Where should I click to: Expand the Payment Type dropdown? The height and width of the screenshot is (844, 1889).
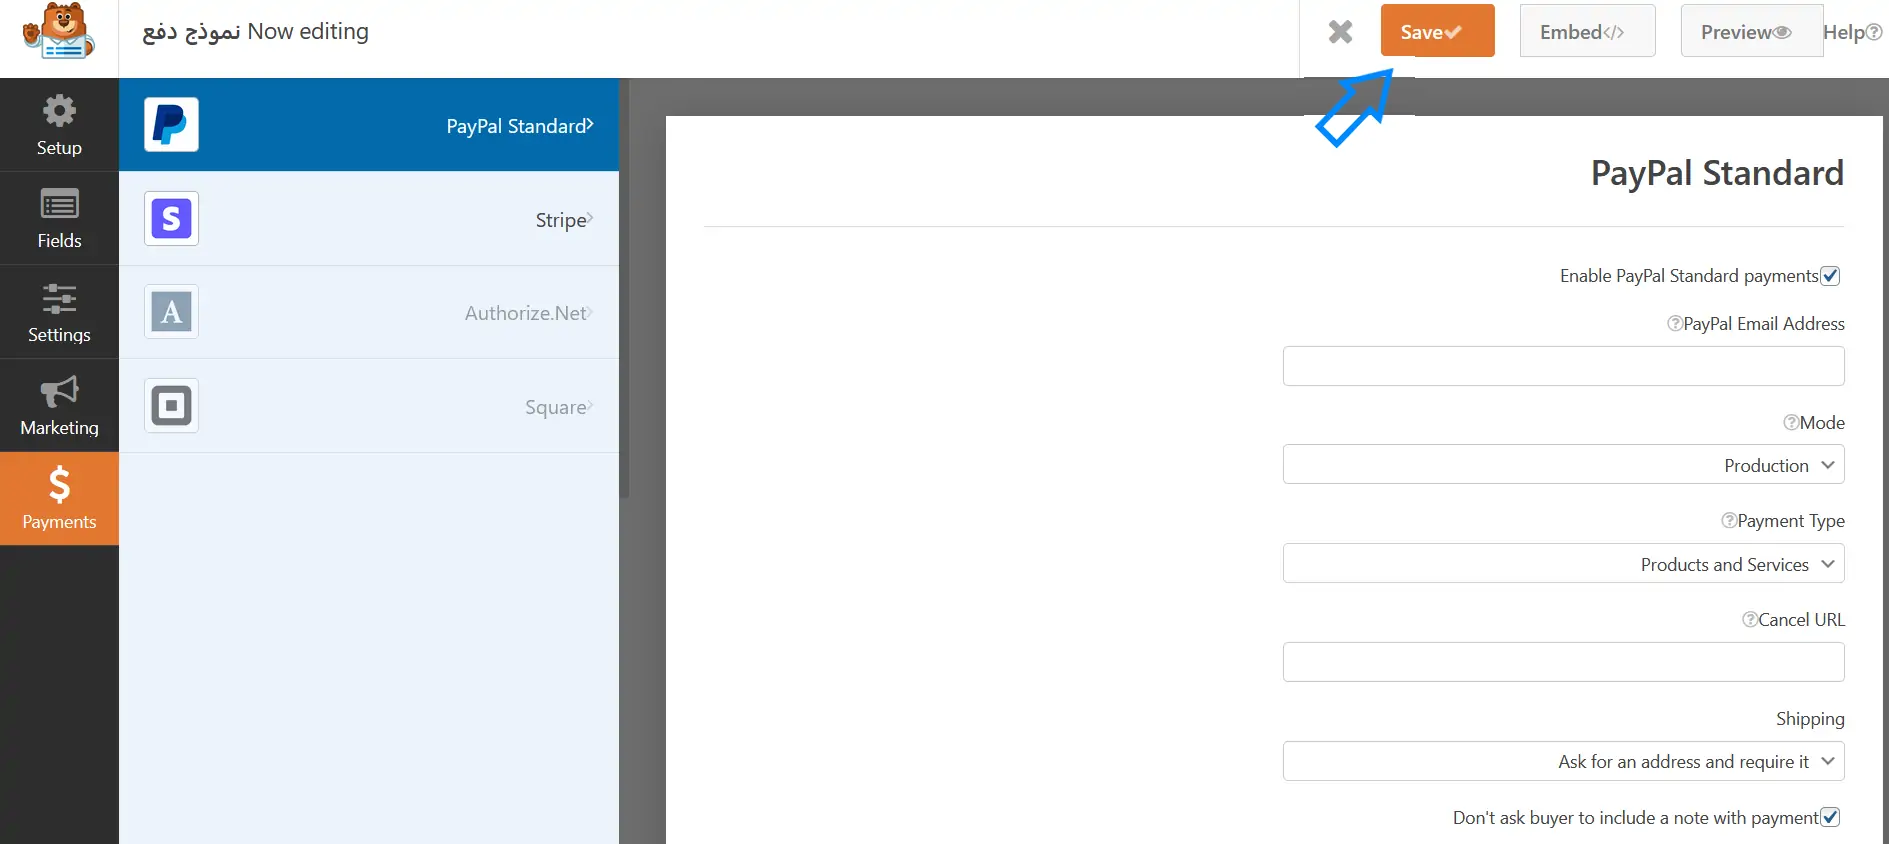click(x=1563, y=564)
